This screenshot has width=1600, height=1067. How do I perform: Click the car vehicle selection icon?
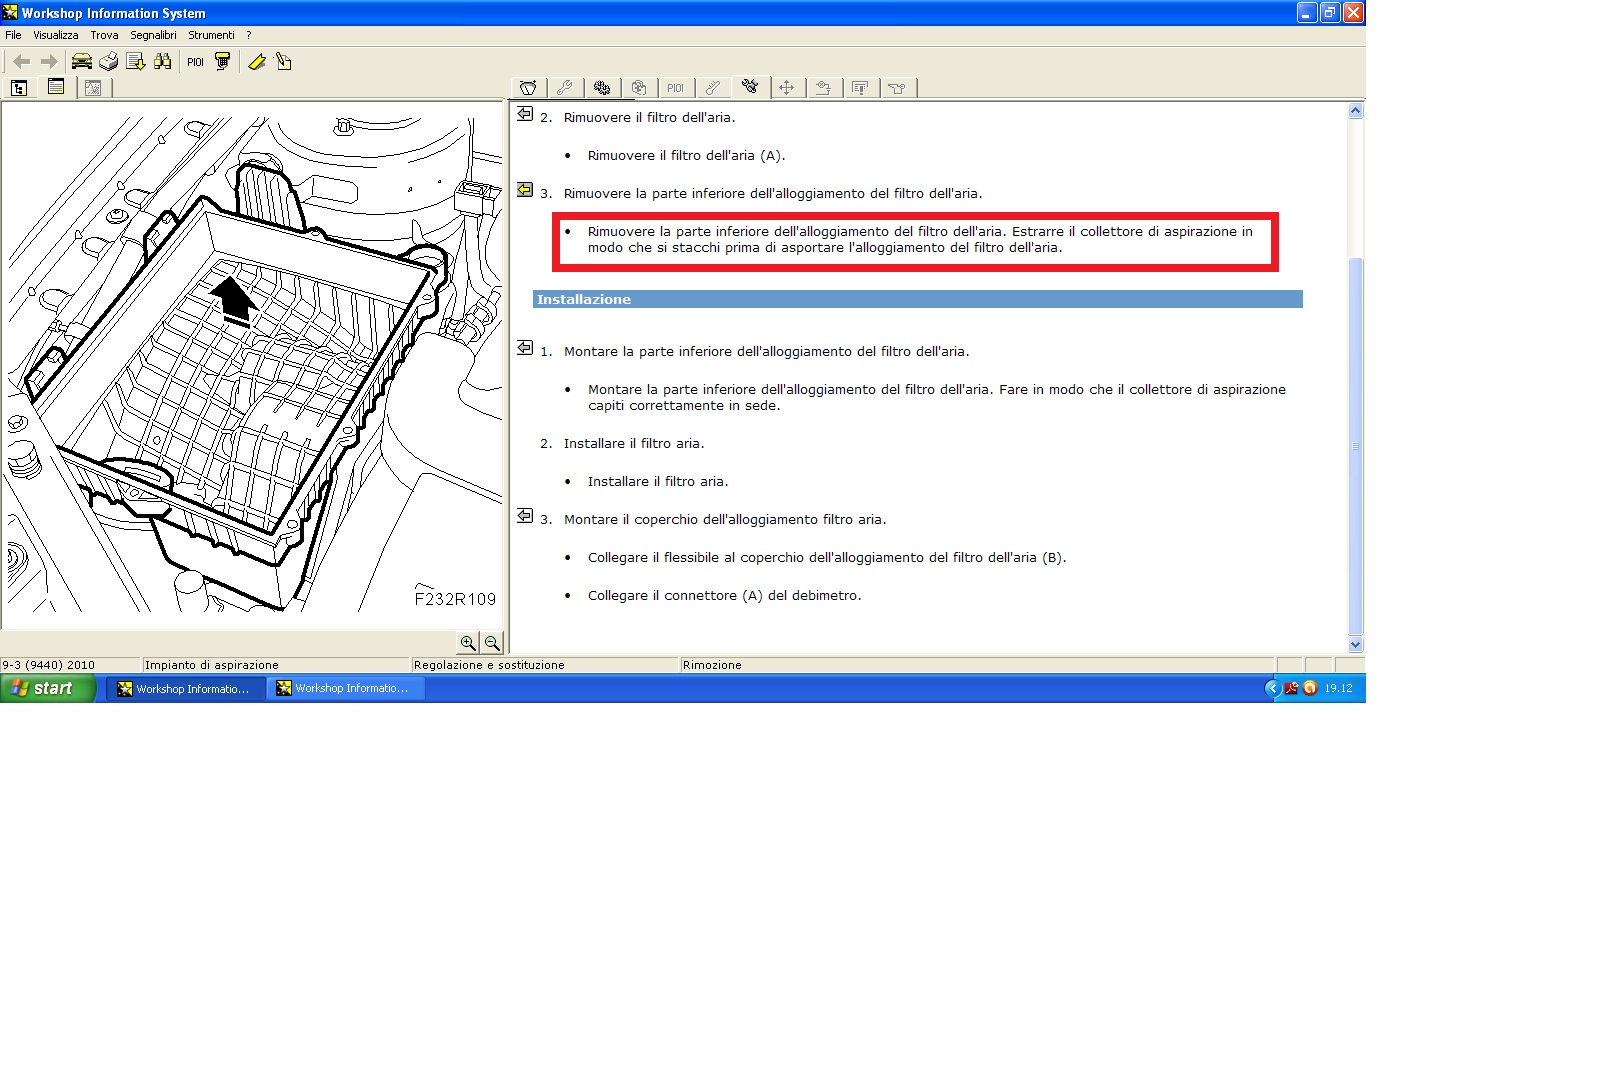(x=82, y=62)
